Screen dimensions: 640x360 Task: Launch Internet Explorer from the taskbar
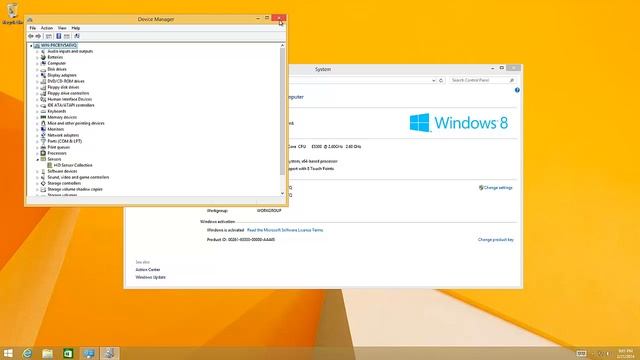27,353
